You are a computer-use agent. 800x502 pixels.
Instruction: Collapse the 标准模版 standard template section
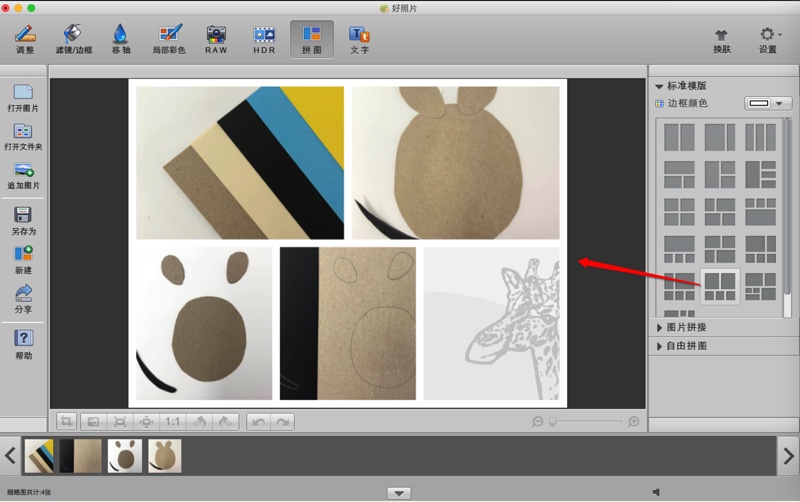click(659, 86)
